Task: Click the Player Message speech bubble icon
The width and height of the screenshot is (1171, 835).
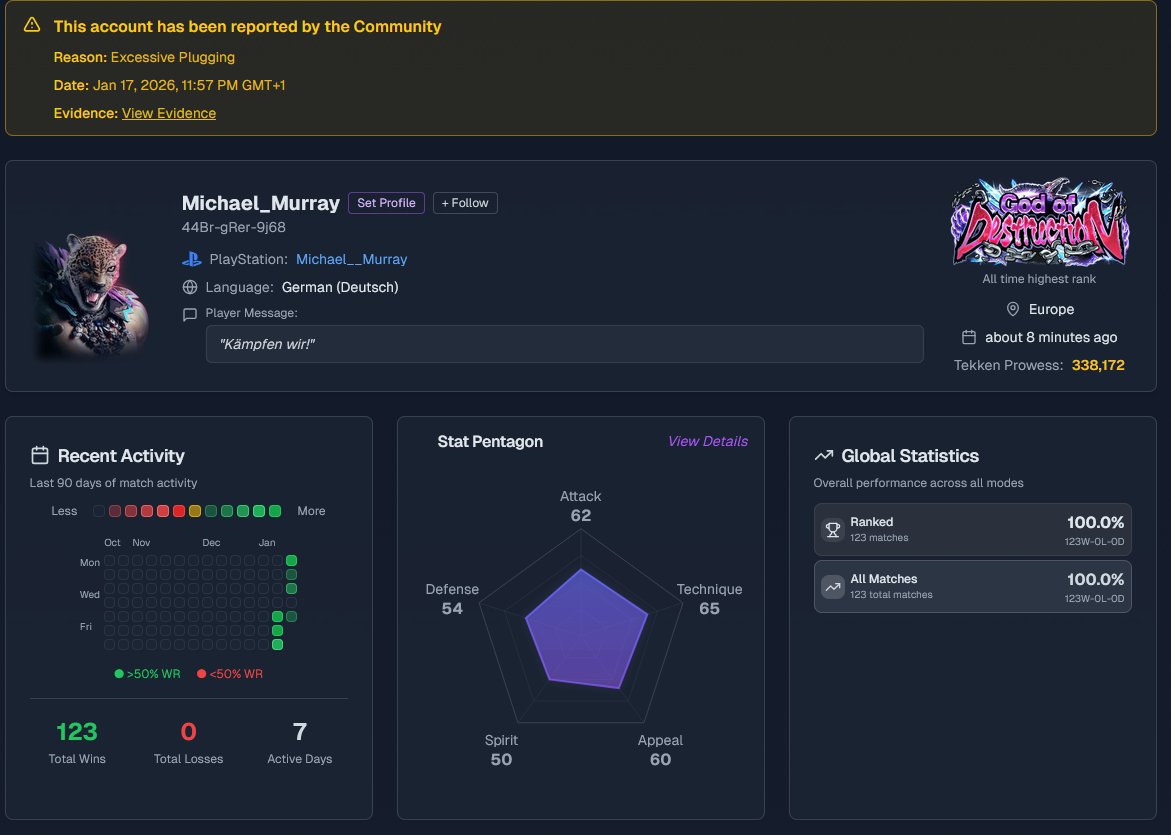Action: [x=190, y=314]
